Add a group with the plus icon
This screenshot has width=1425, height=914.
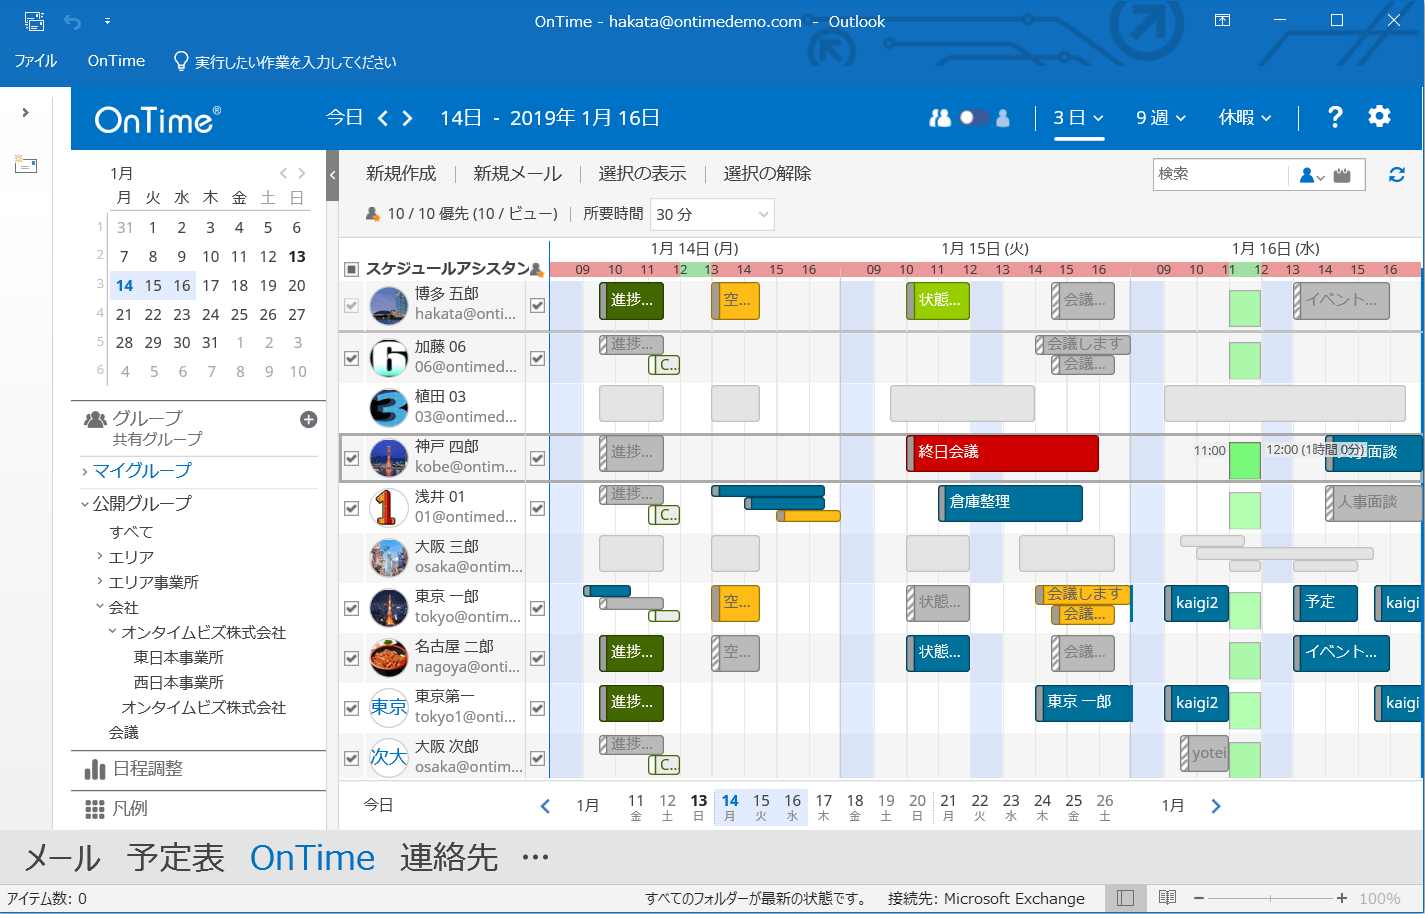[x=308, y=420]
